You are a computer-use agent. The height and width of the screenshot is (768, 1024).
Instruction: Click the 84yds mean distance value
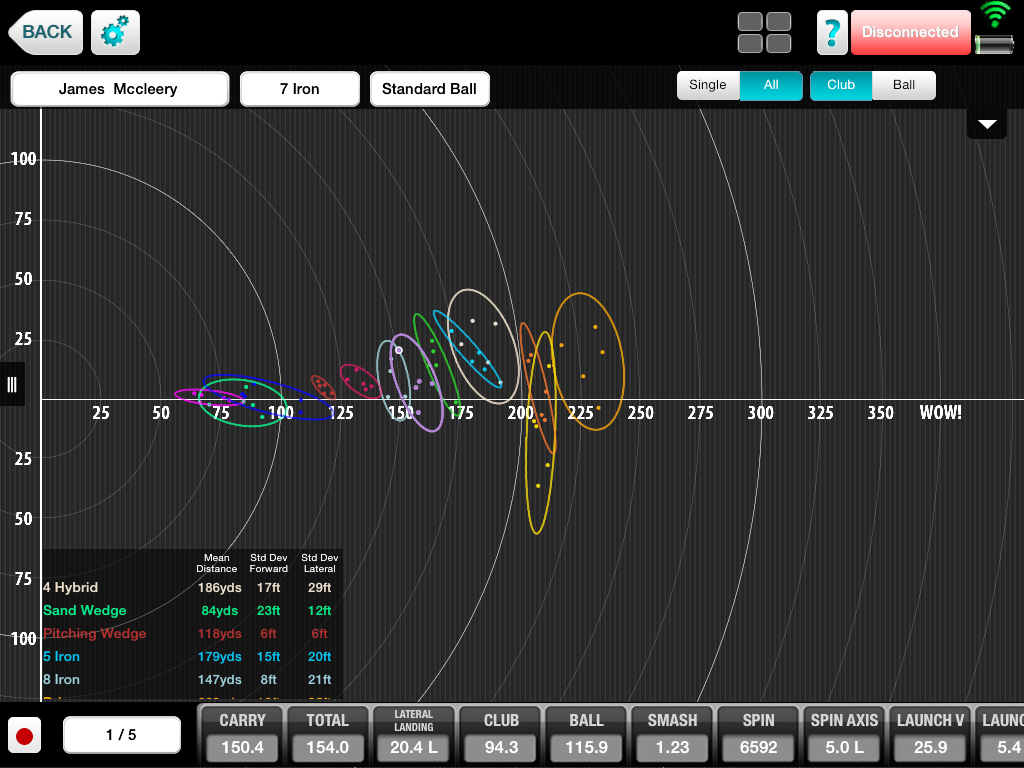coord(219,611)
